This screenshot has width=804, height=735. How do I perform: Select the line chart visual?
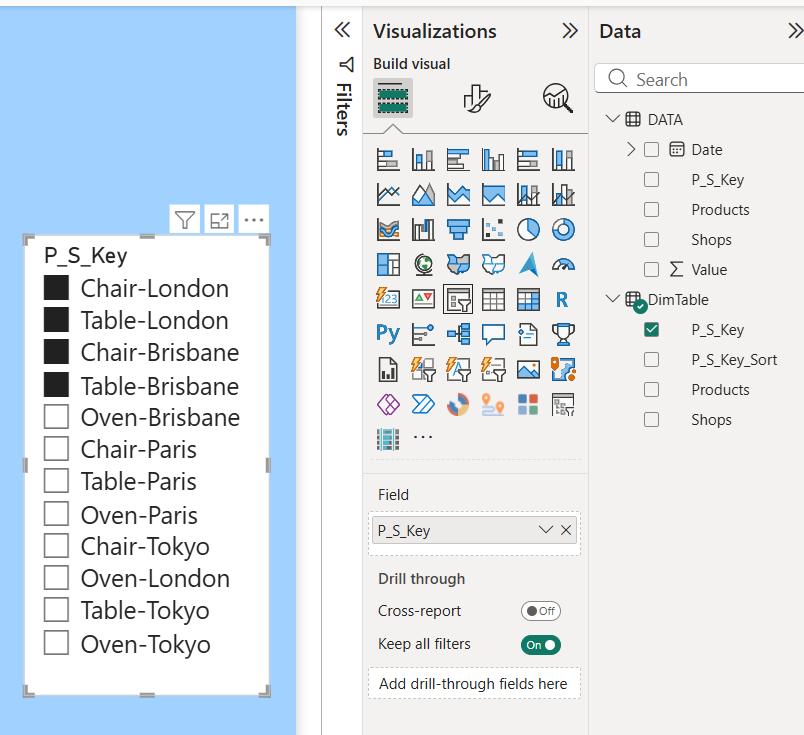point(388,195)
